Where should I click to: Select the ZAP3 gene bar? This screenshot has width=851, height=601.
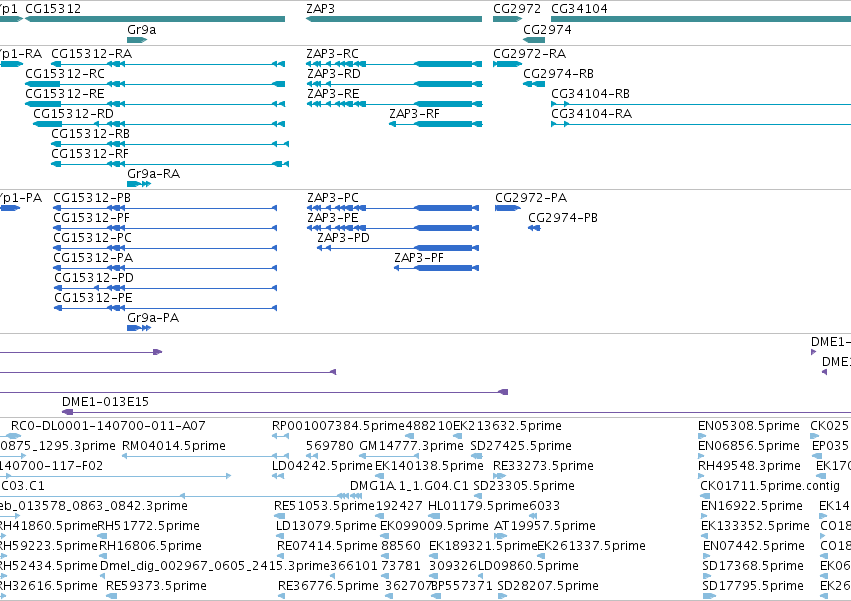(x=394, y=19)
